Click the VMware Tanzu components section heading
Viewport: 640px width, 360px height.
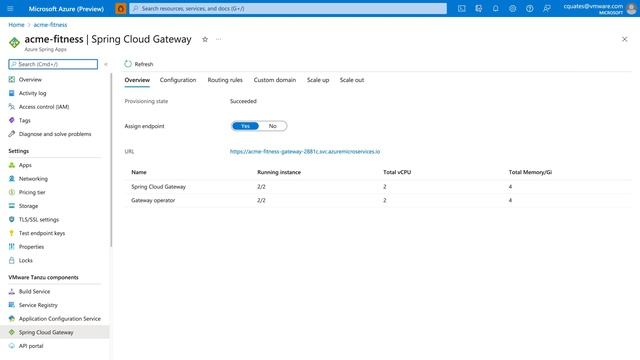43,277
